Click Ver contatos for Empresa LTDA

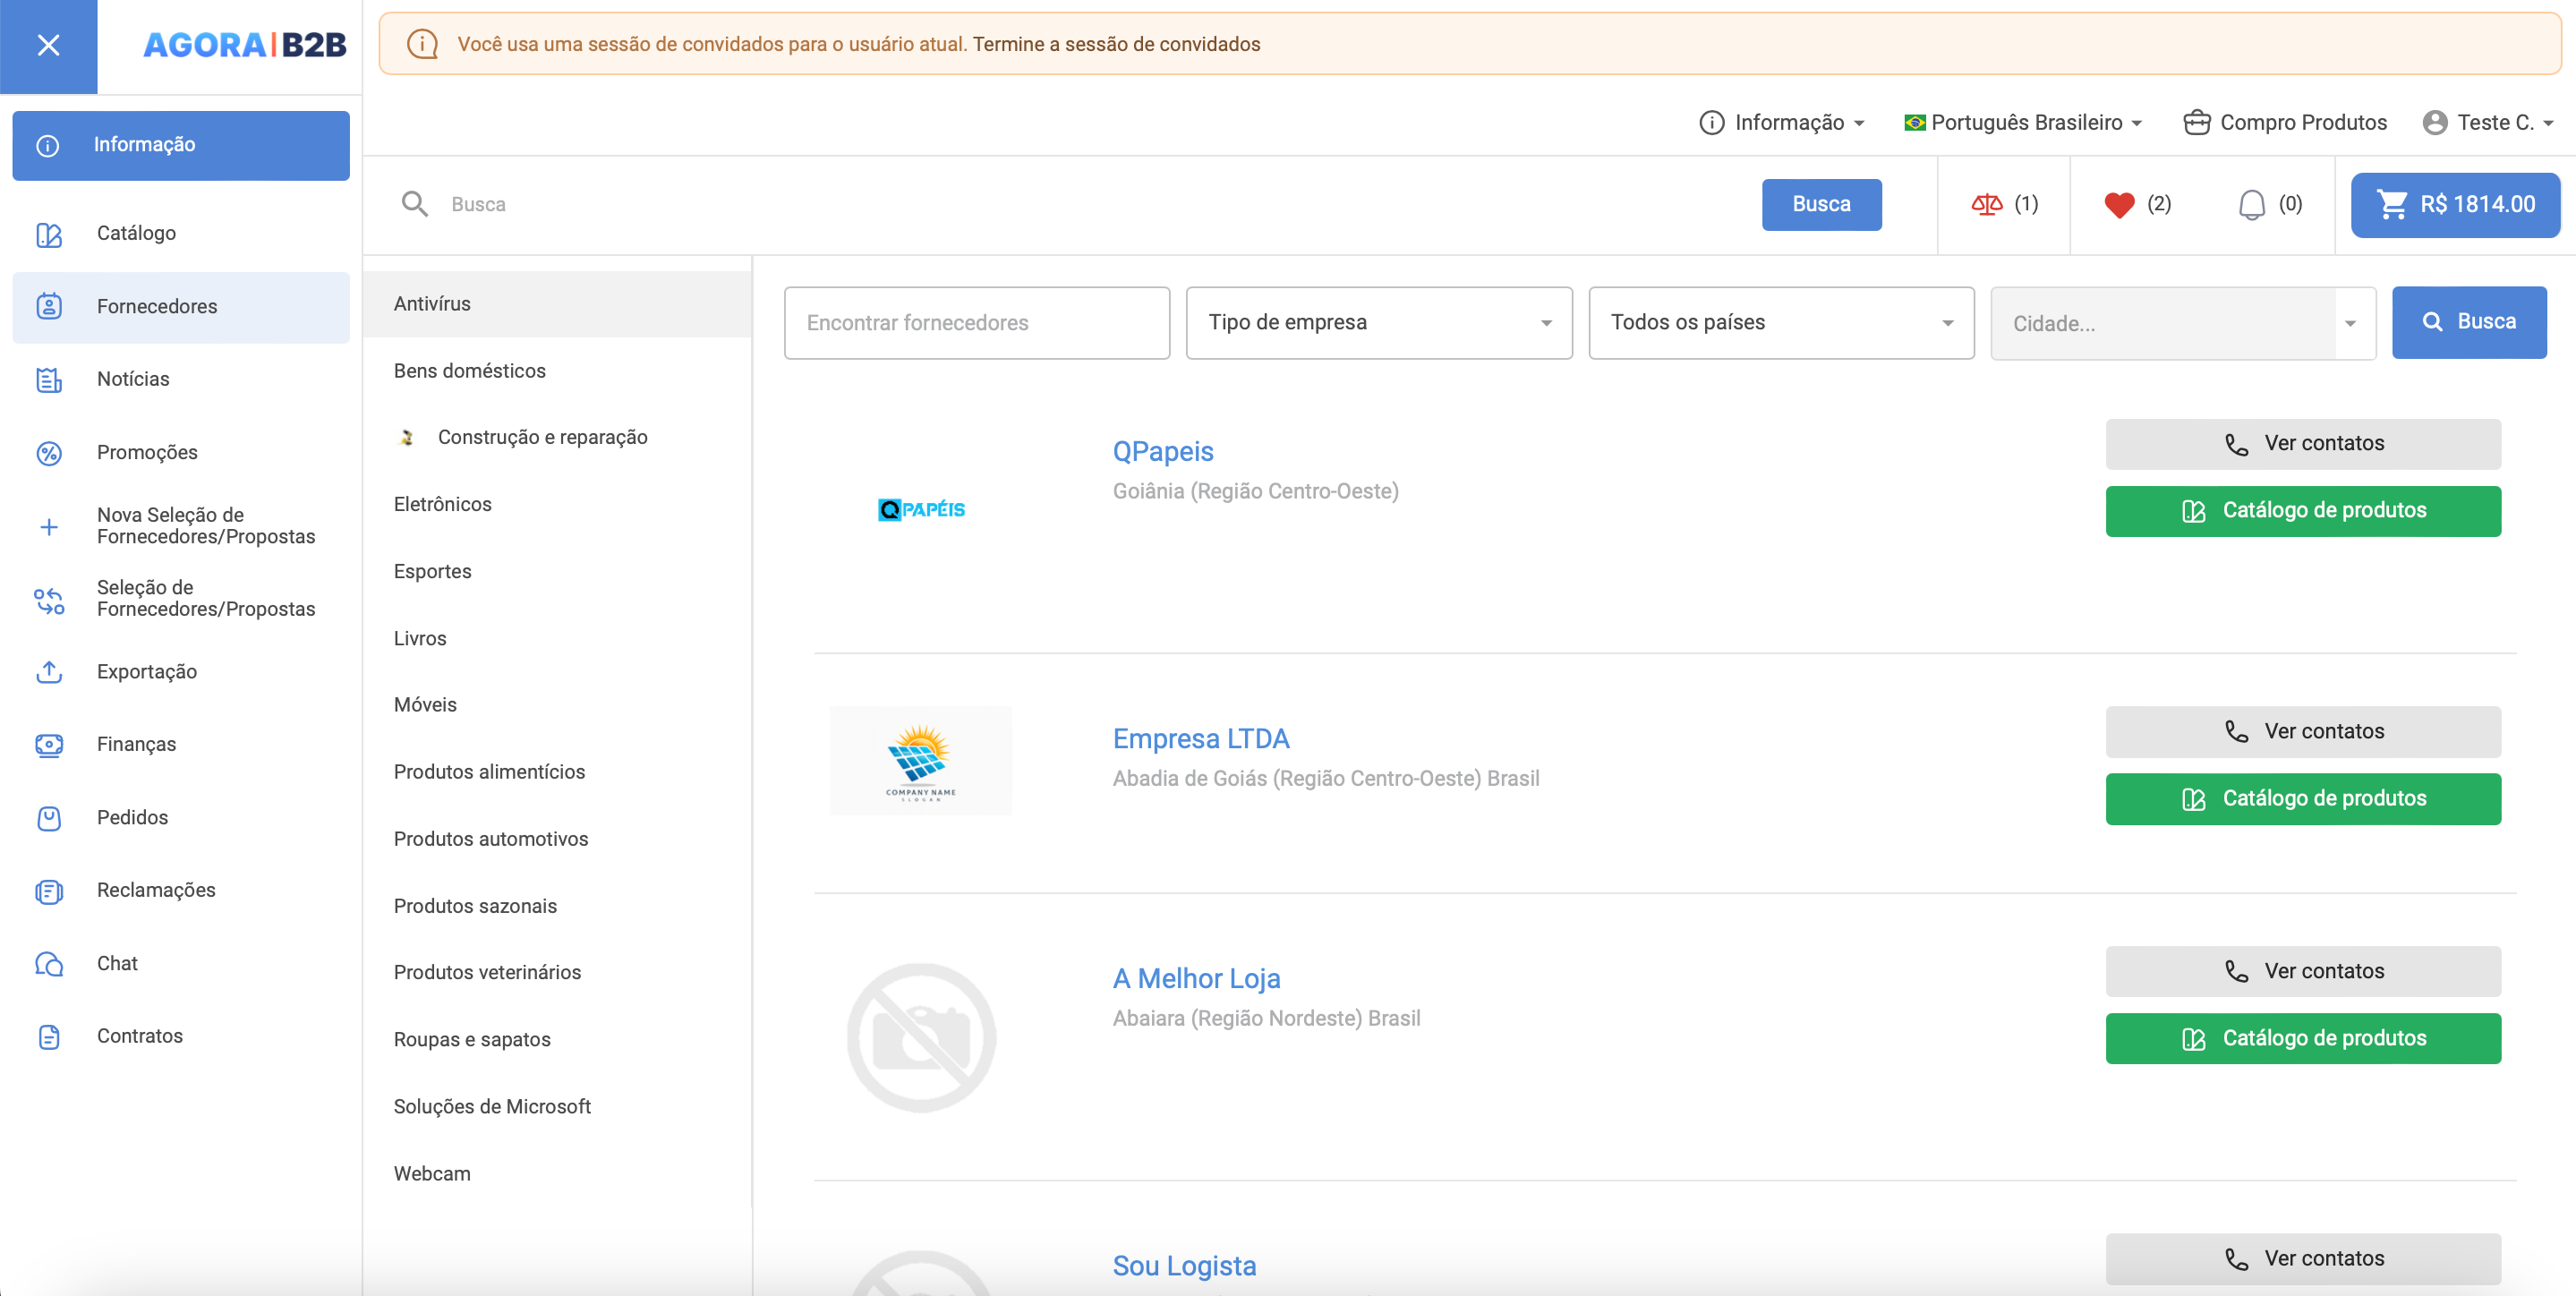(x=2303, y=729)
